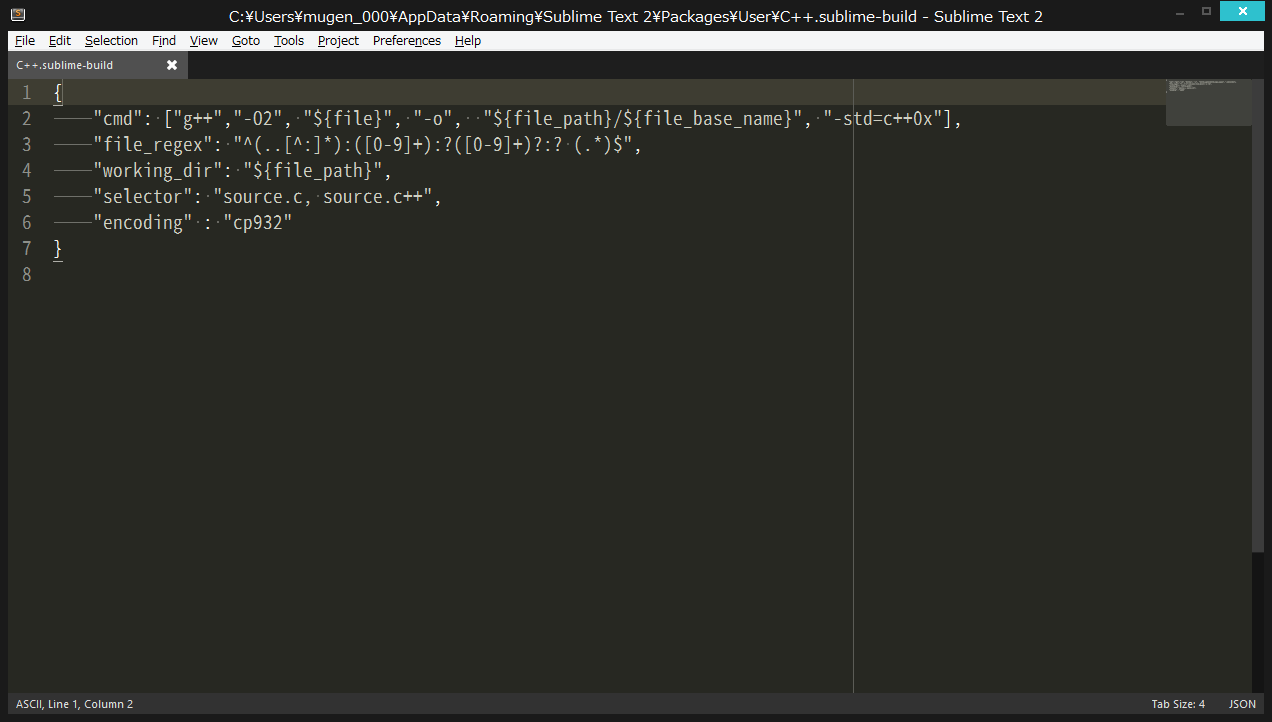This screenshot has width=1272, height=722.
Task: Click the minimap preview in the top-right corner
Action: (x=1208, y=100)
